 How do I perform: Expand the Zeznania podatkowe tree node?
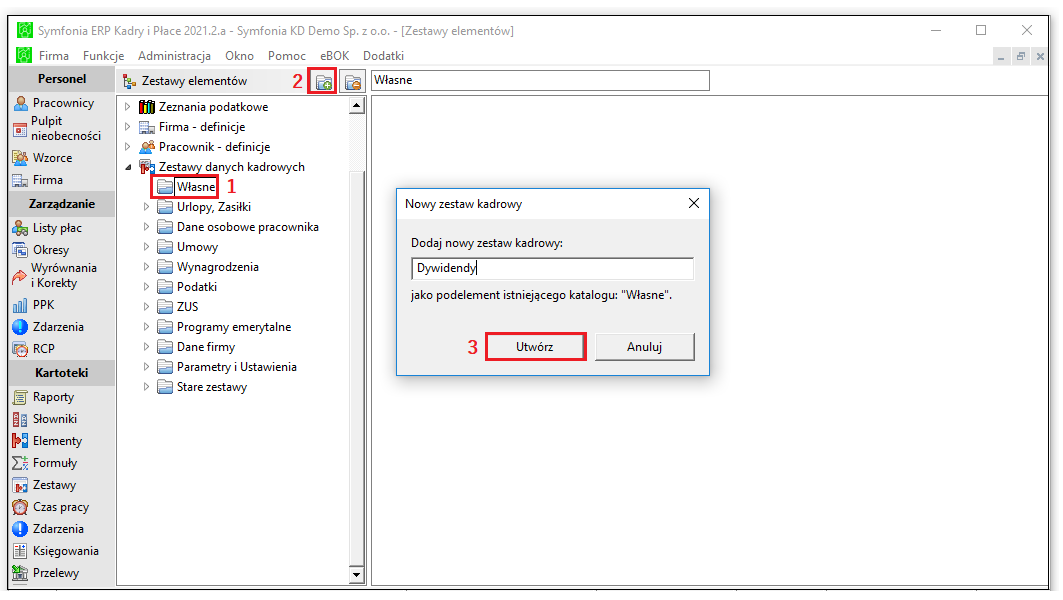pyautogui.click(x=127, y=107)
